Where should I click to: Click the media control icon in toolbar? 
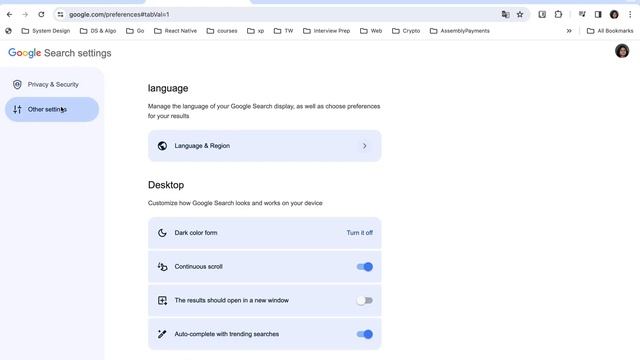(582, 14)
